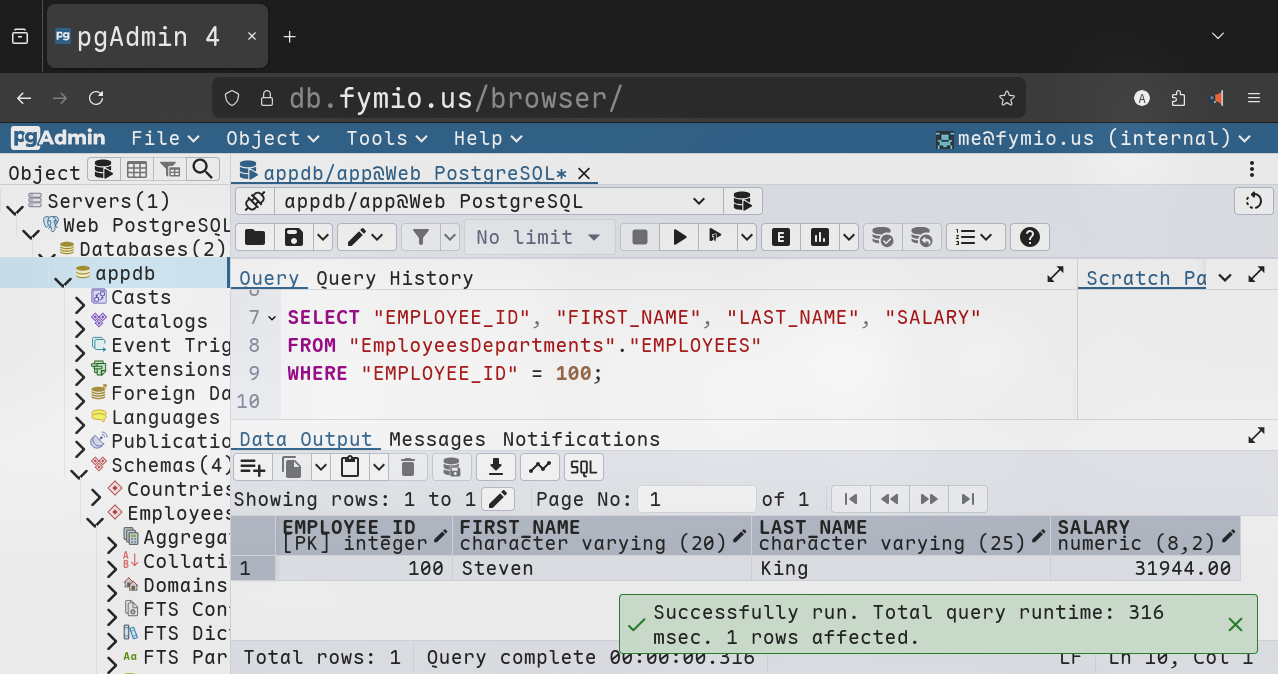Image resolution: width=1278 pixels, height=674 pixels.
Task: Click the Page No input field
Action: click(697, 499)
